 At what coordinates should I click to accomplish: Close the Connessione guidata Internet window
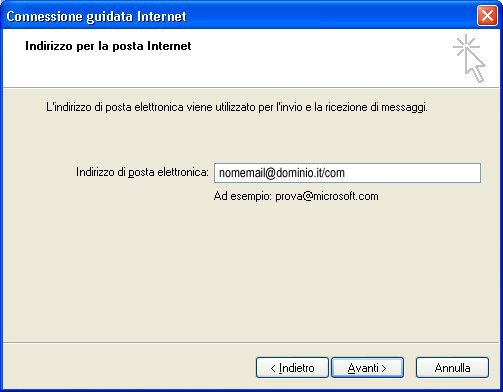coord(487,16)
